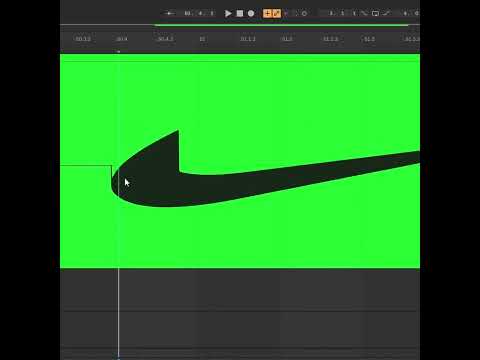Click the square Stop button
This screenshot has height=360, width=480.
(240, 13)
